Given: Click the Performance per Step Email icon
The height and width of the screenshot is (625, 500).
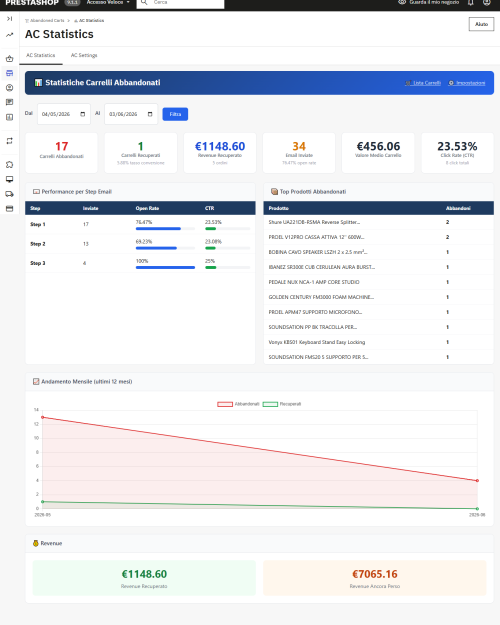Looking at the screenshot, I should tap(36, 192).
